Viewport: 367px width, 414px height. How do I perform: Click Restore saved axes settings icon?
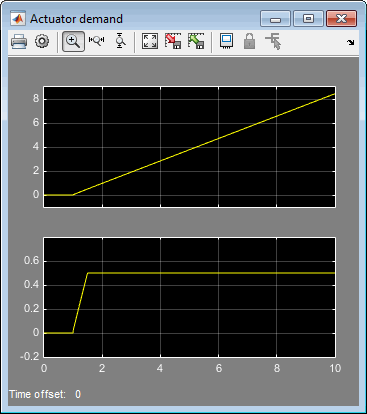(196, 41)
